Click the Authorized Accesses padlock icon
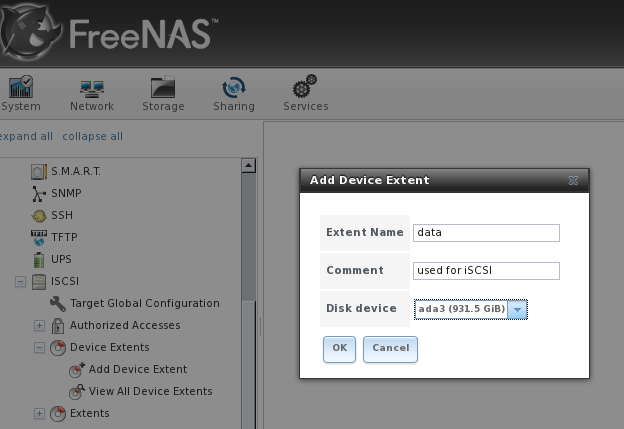The width and height of the screenshot is (624, 429). point(58,326)
